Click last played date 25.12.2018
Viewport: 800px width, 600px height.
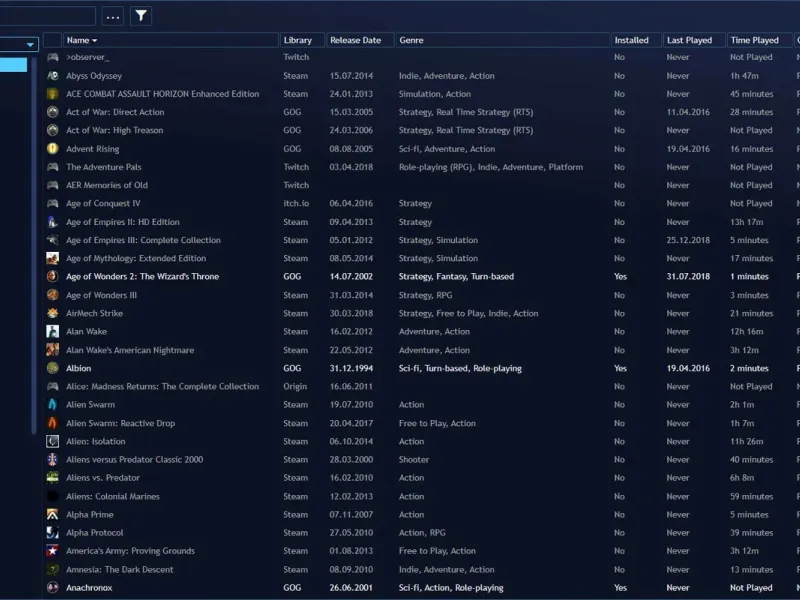coord(688,240)
